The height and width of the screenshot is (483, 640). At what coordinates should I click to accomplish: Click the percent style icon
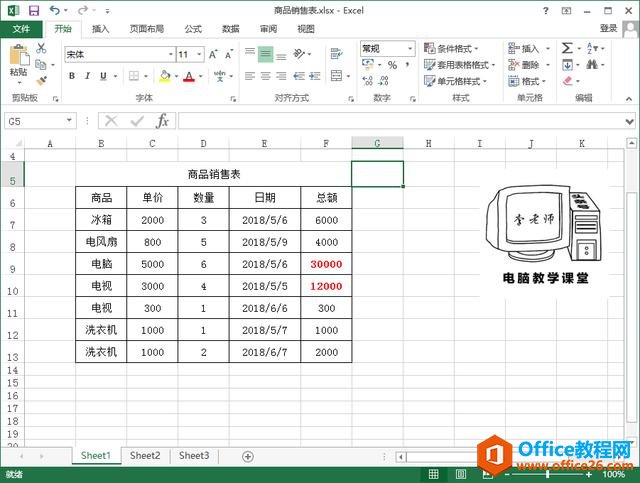[392, 65]
